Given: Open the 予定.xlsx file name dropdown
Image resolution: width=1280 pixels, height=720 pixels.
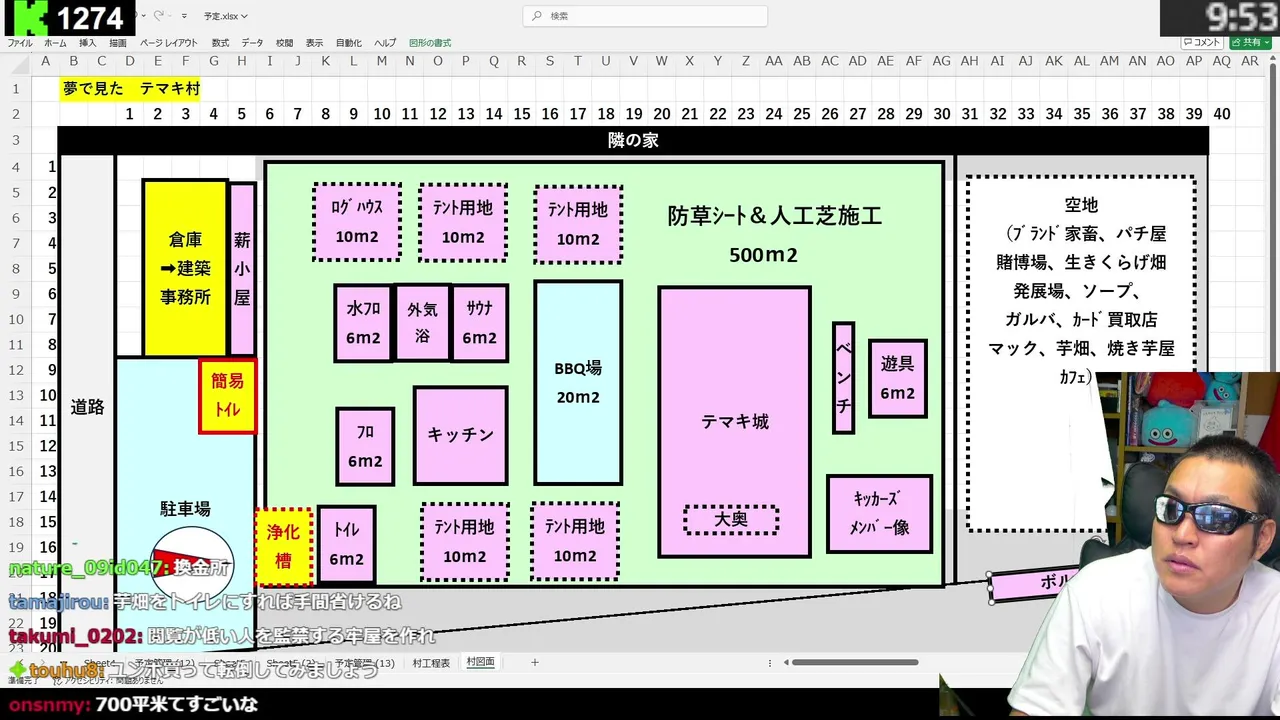Looking at the screenshot, I should click(x=226, y=16).
